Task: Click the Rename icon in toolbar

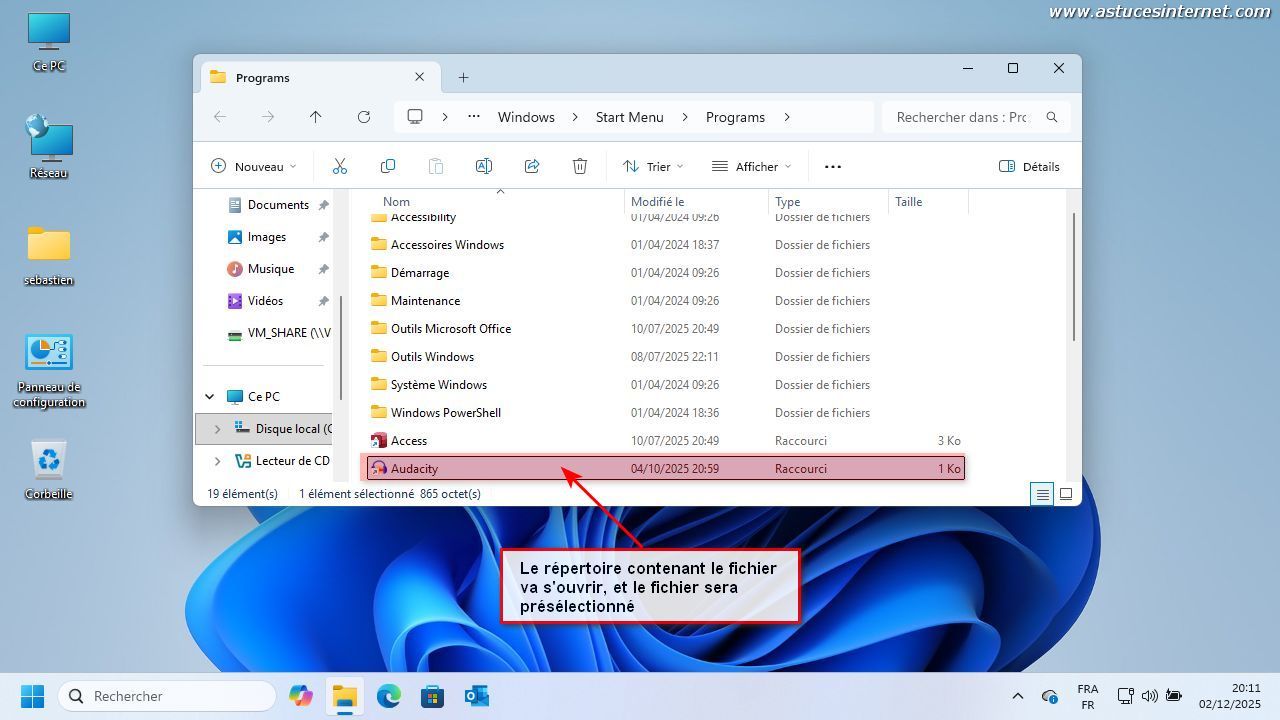Action: point(484,166)
